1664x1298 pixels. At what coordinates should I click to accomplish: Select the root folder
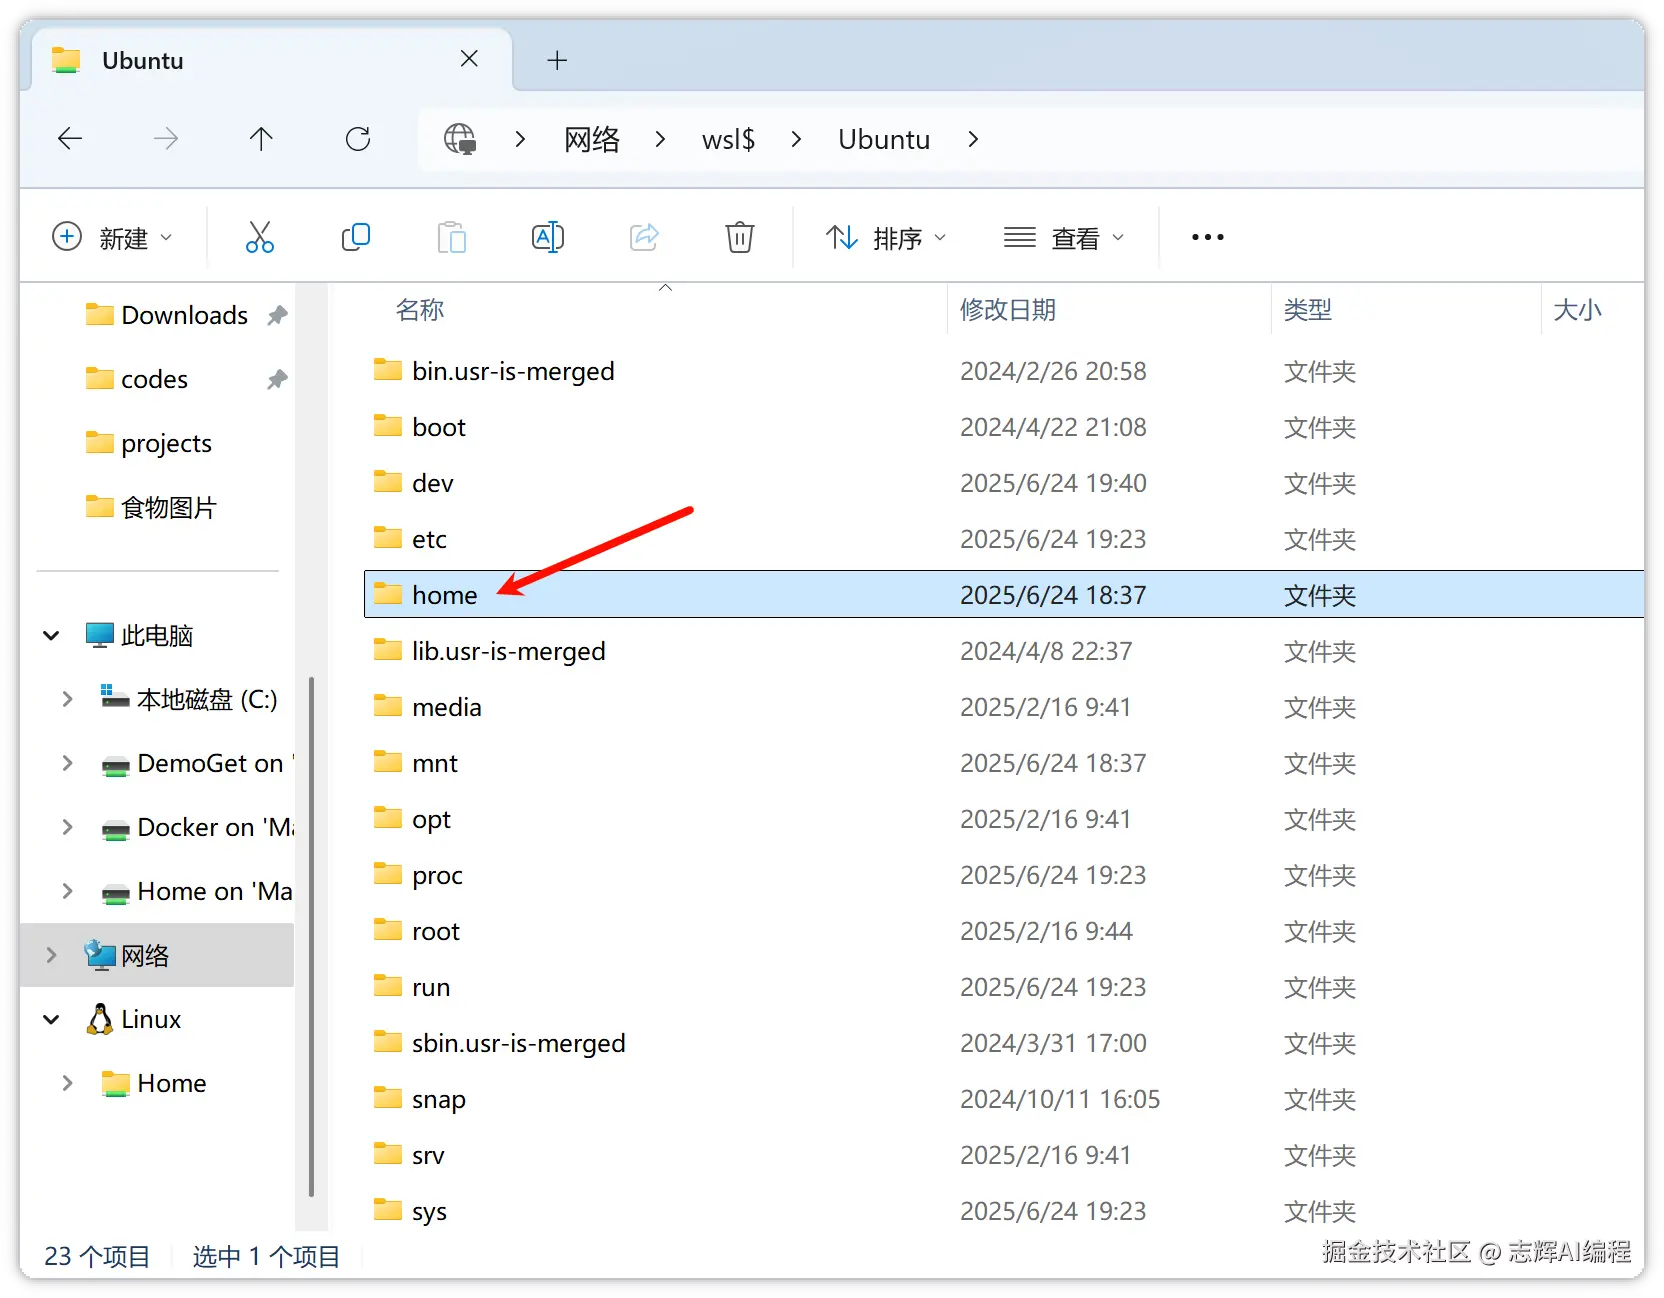(436, 931)
